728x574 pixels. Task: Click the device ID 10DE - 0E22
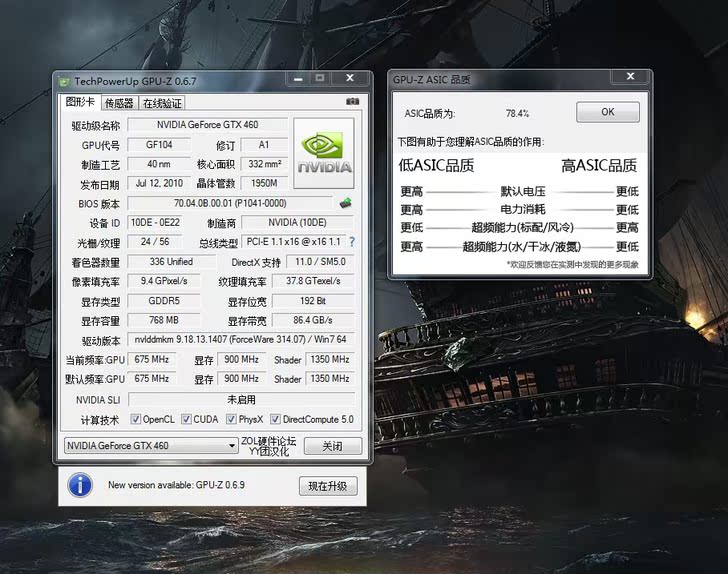tap(155, 223)
